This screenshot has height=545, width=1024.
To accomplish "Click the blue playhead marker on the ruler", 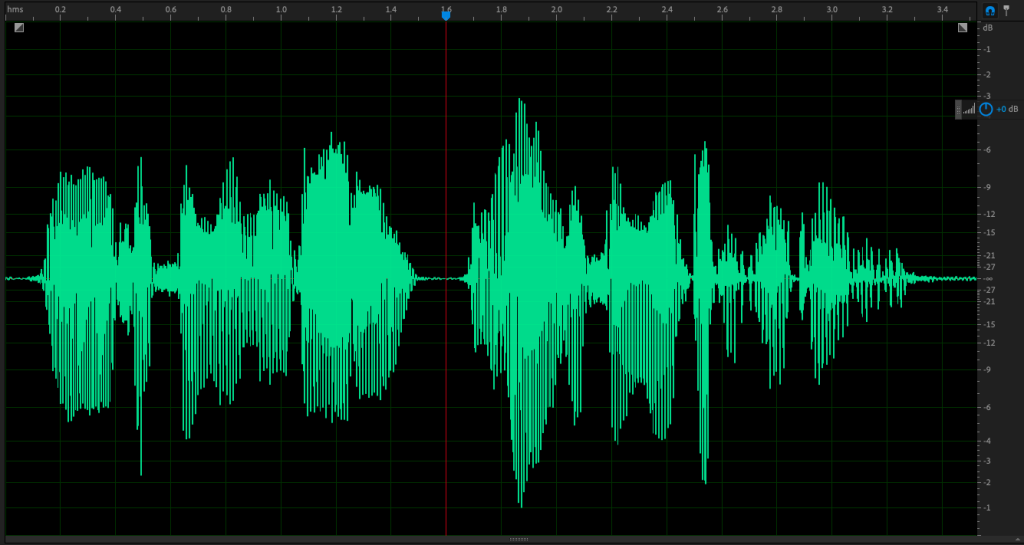I will pyautogui.click(x=446, y=15).
